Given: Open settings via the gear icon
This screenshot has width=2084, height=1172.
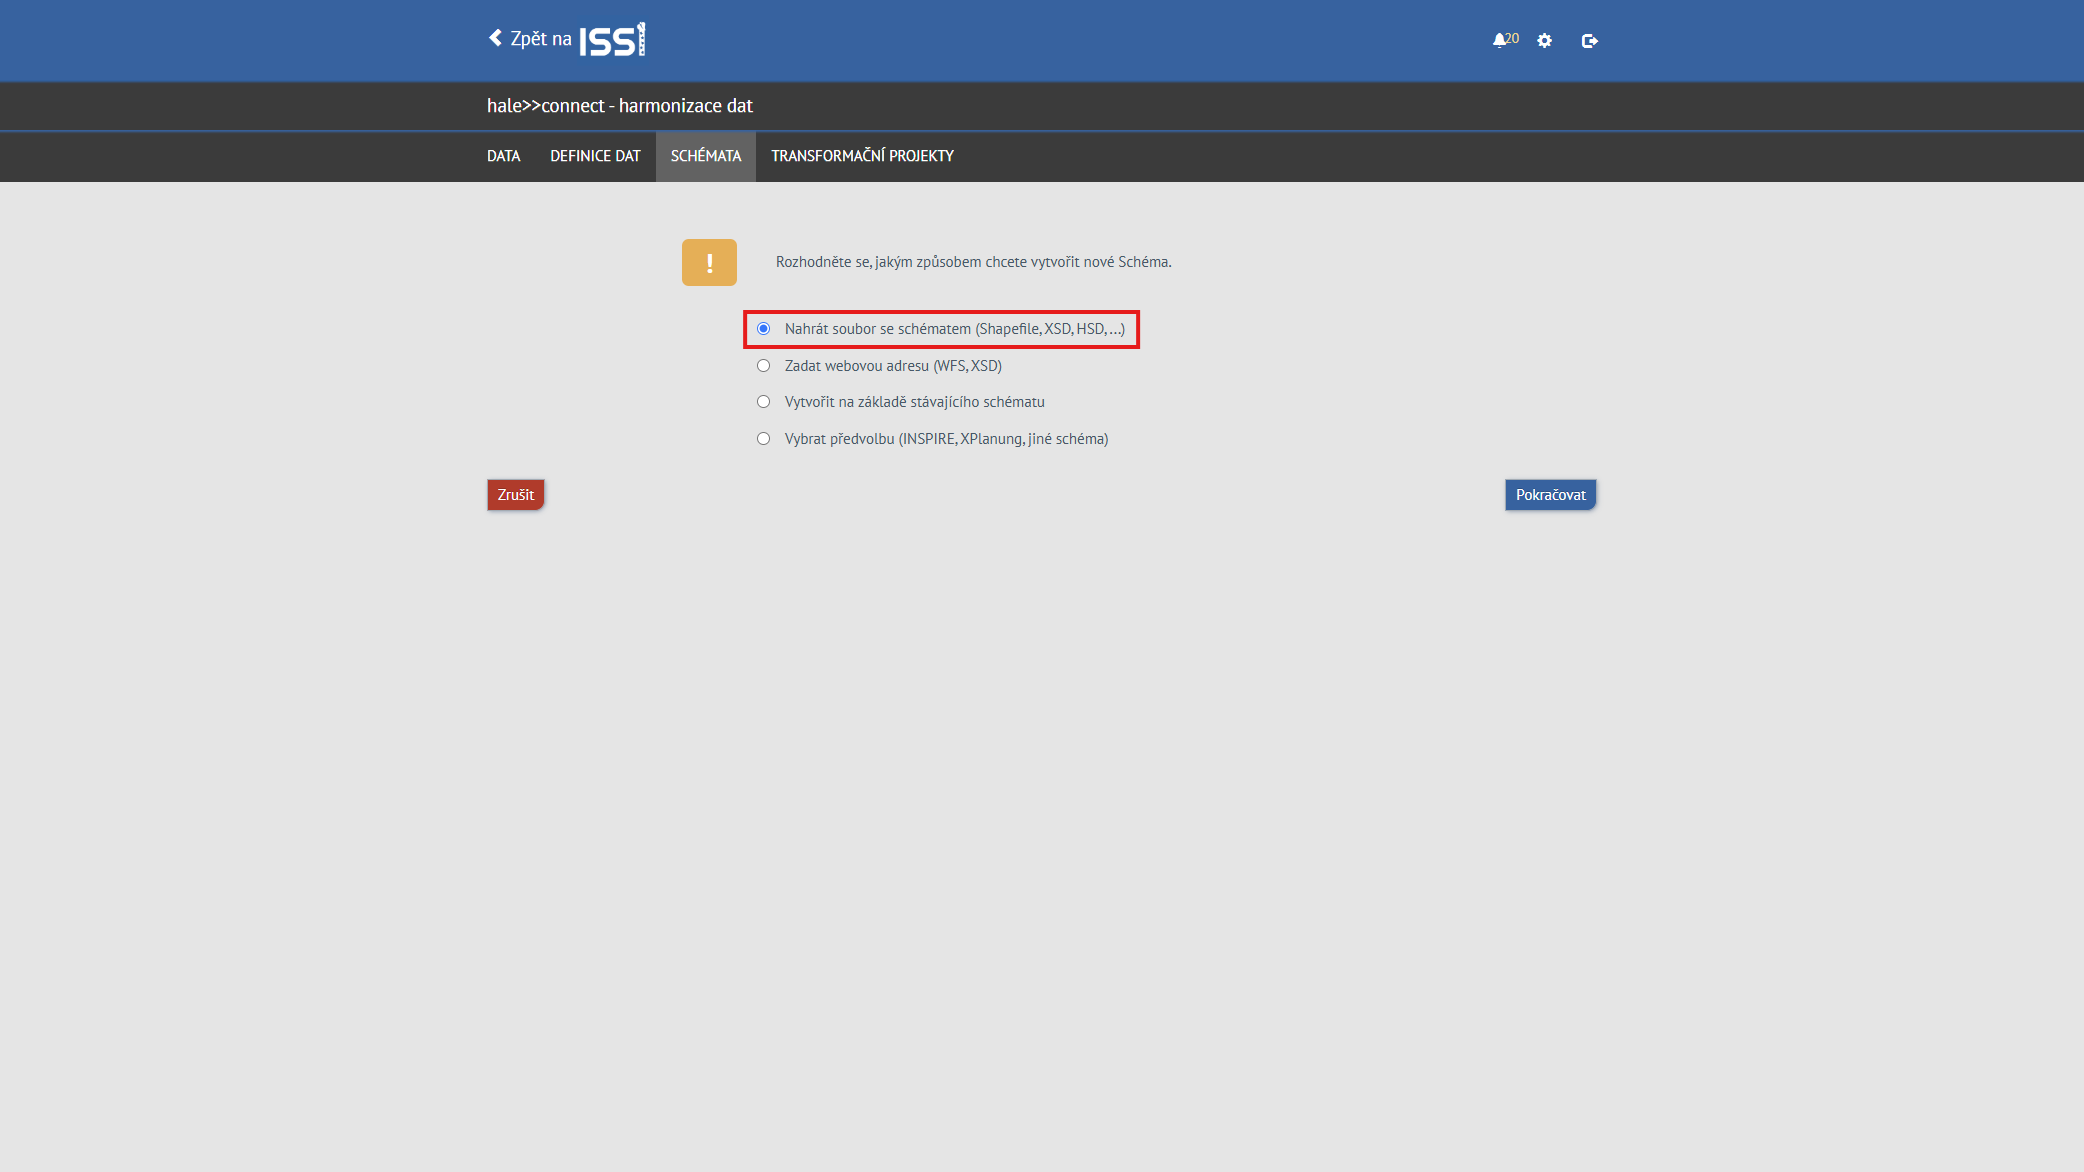Looking at the screenshot, I should pyautogui.click(x=1544, y=41).
